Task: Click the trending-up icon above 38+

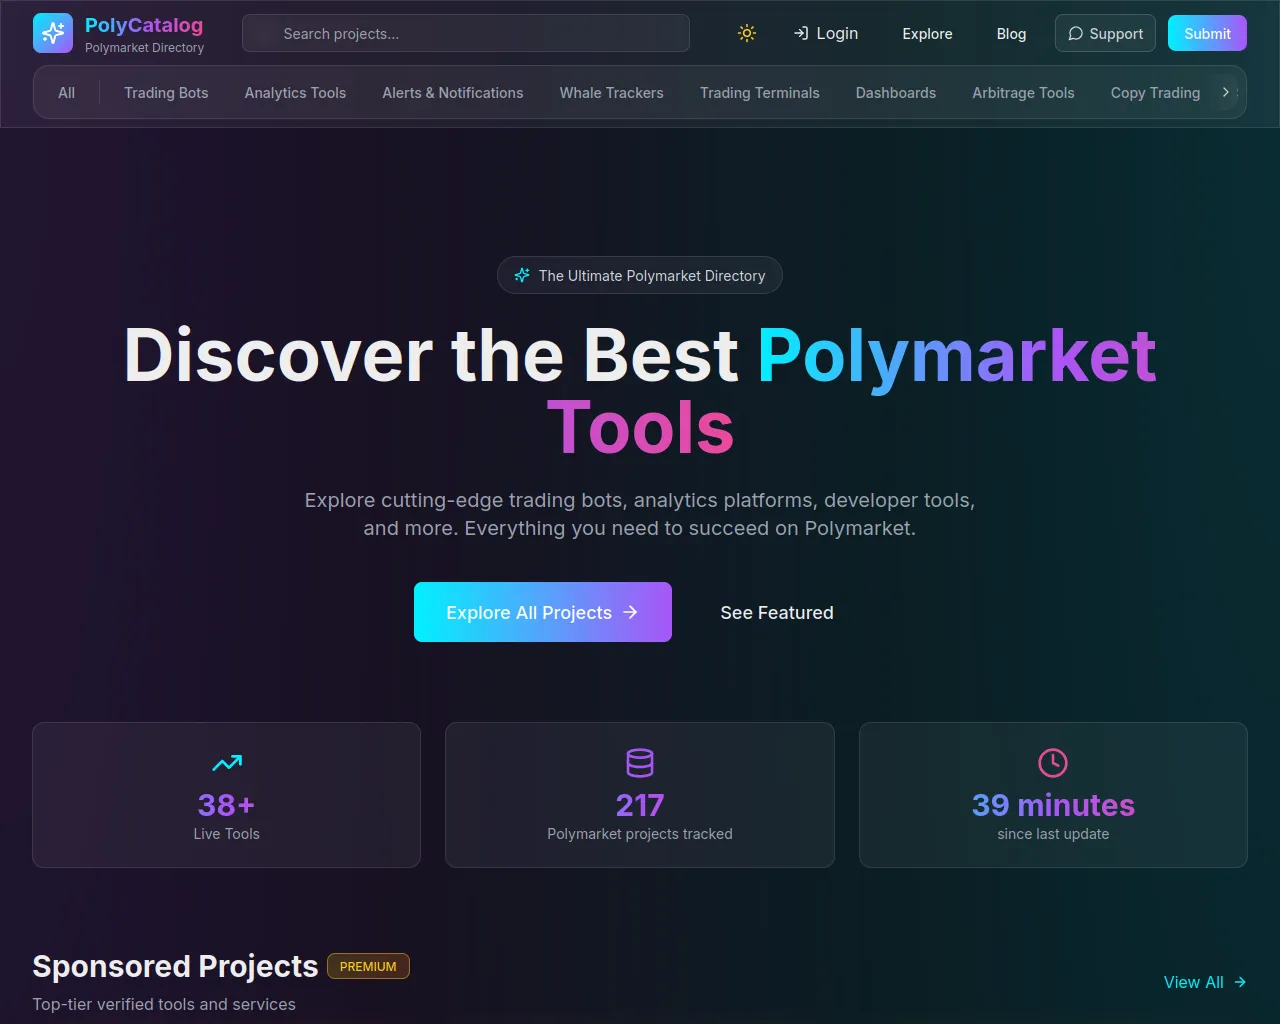Action: pos(227,763)
